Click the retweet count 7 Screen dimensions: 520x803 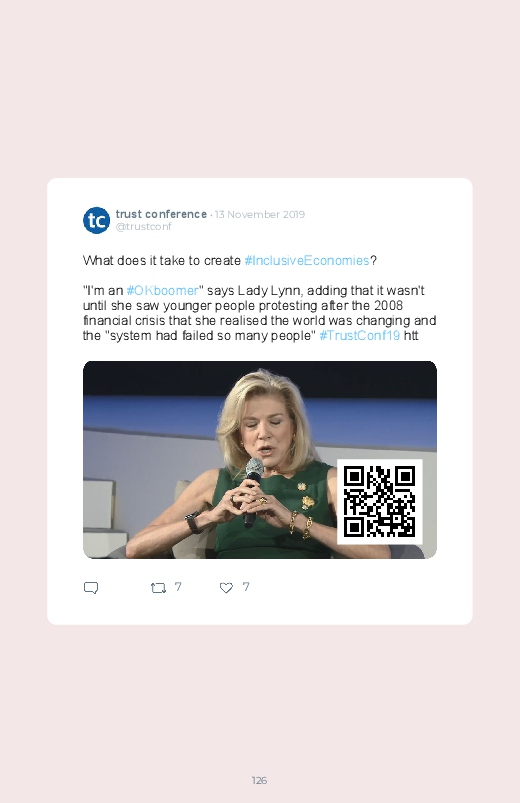click(178, 587)
